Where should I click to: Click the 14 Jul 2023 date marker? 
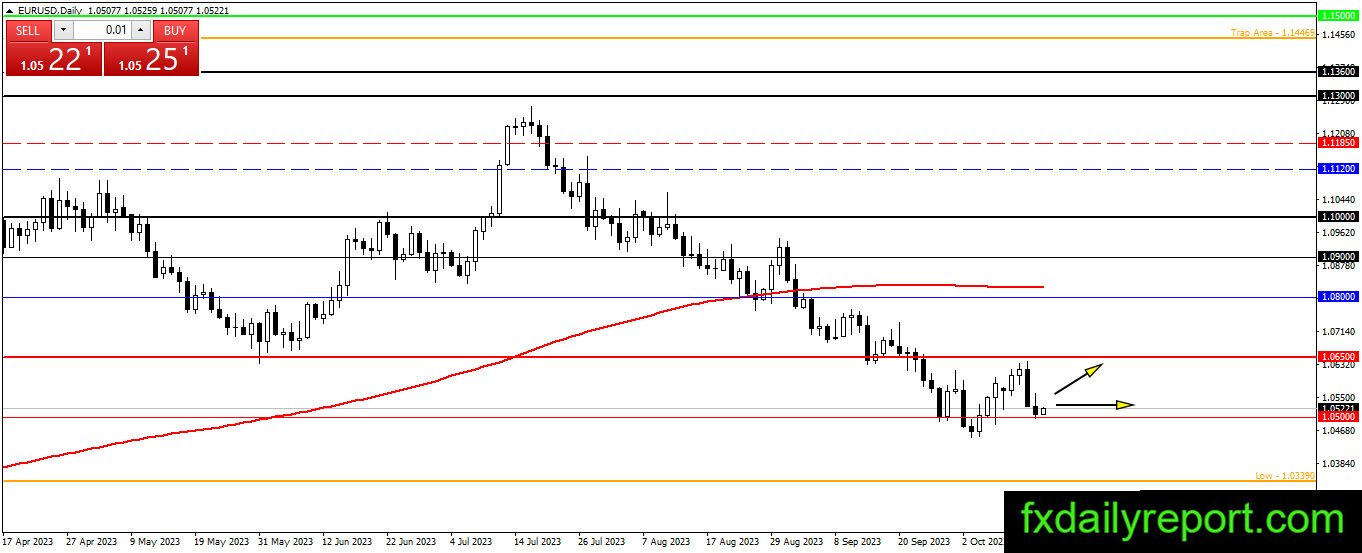(536, 542)
